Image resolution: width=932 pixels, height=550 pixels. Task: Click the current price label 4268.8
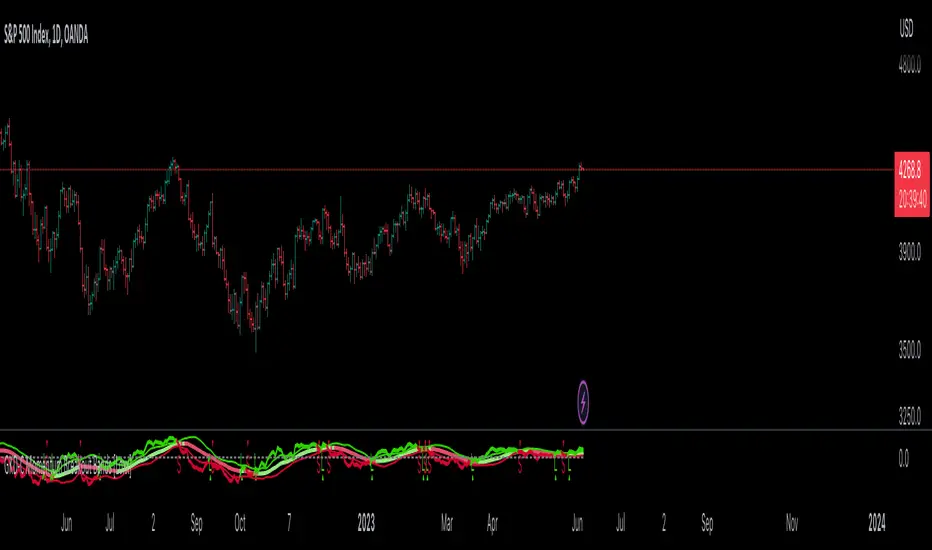click(911, 171)
